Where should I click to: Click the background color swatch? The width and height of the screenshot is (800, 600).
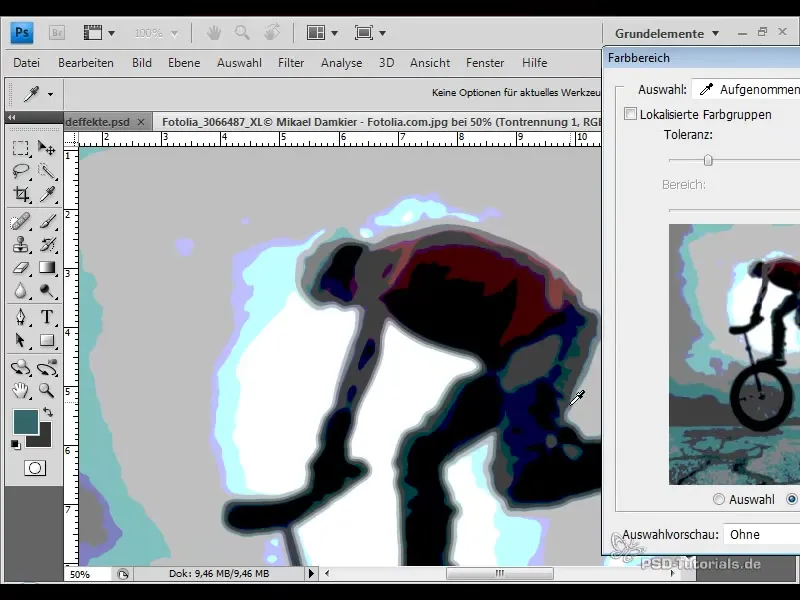[x=43, y=439]
